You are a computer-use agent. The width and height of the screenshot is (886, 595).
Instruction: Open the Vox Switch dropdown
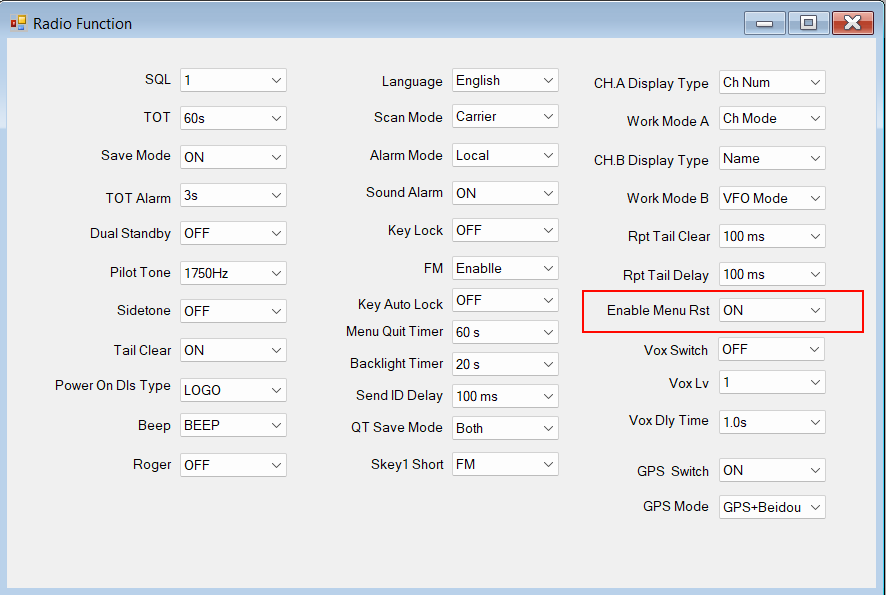(771, 349)
